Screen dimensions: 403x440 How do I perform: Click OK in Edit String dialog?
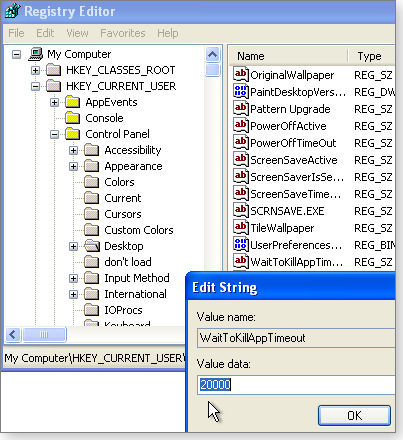(x=354, y=415)
